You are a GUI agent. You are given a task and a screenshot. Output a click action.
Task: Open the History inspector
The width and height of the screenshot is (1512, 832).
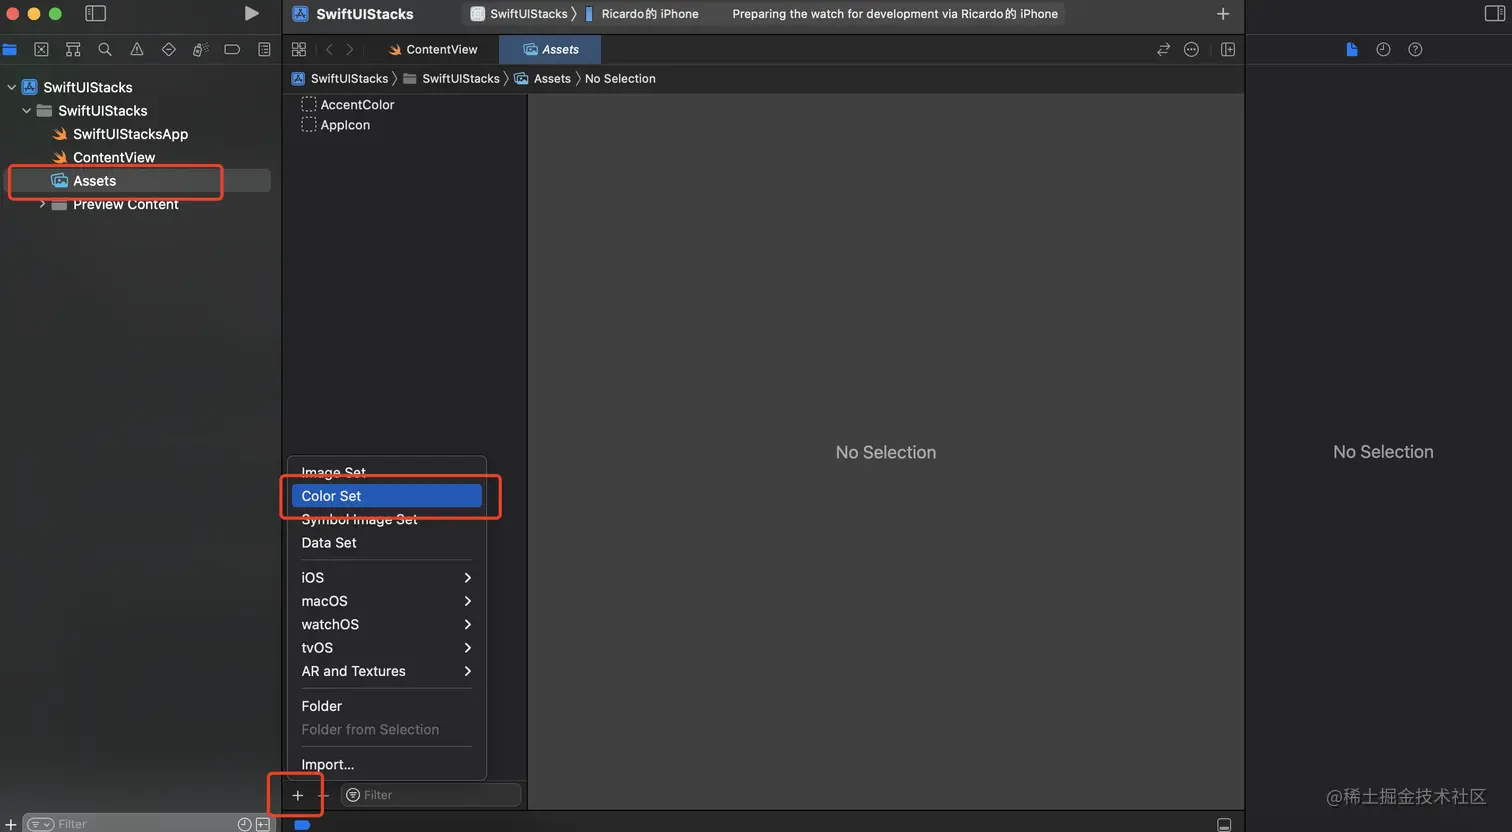(x=1383, y=49)
